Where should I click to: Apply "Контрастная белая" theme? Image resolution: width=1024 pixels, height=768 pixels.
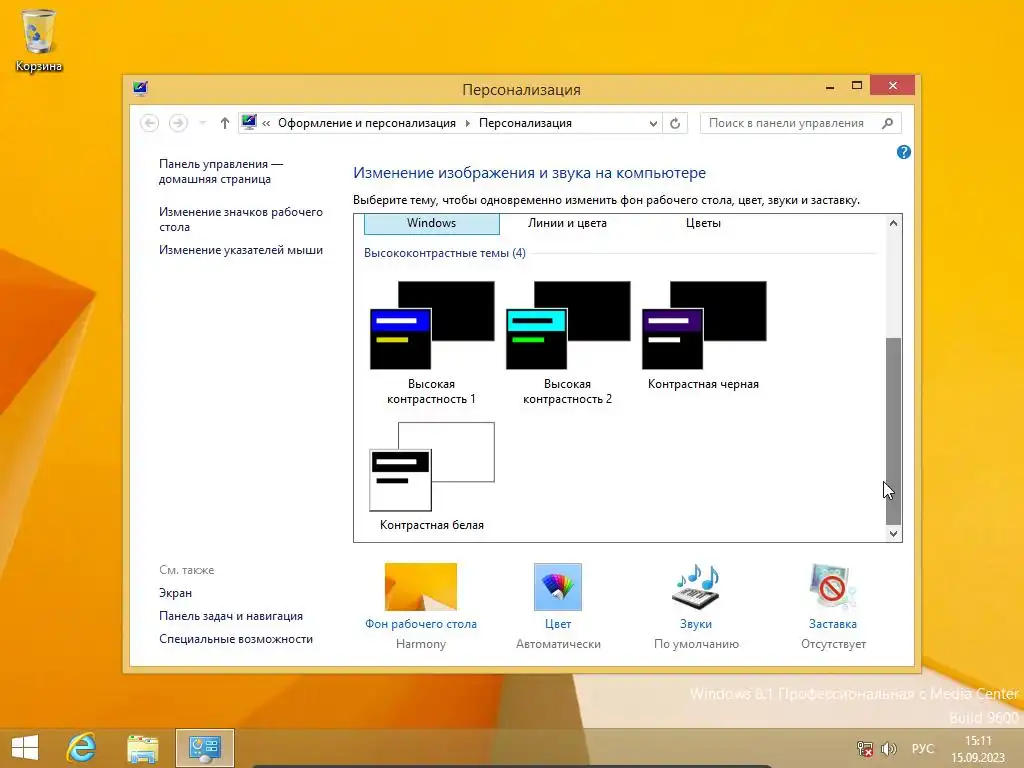point(432,477)
